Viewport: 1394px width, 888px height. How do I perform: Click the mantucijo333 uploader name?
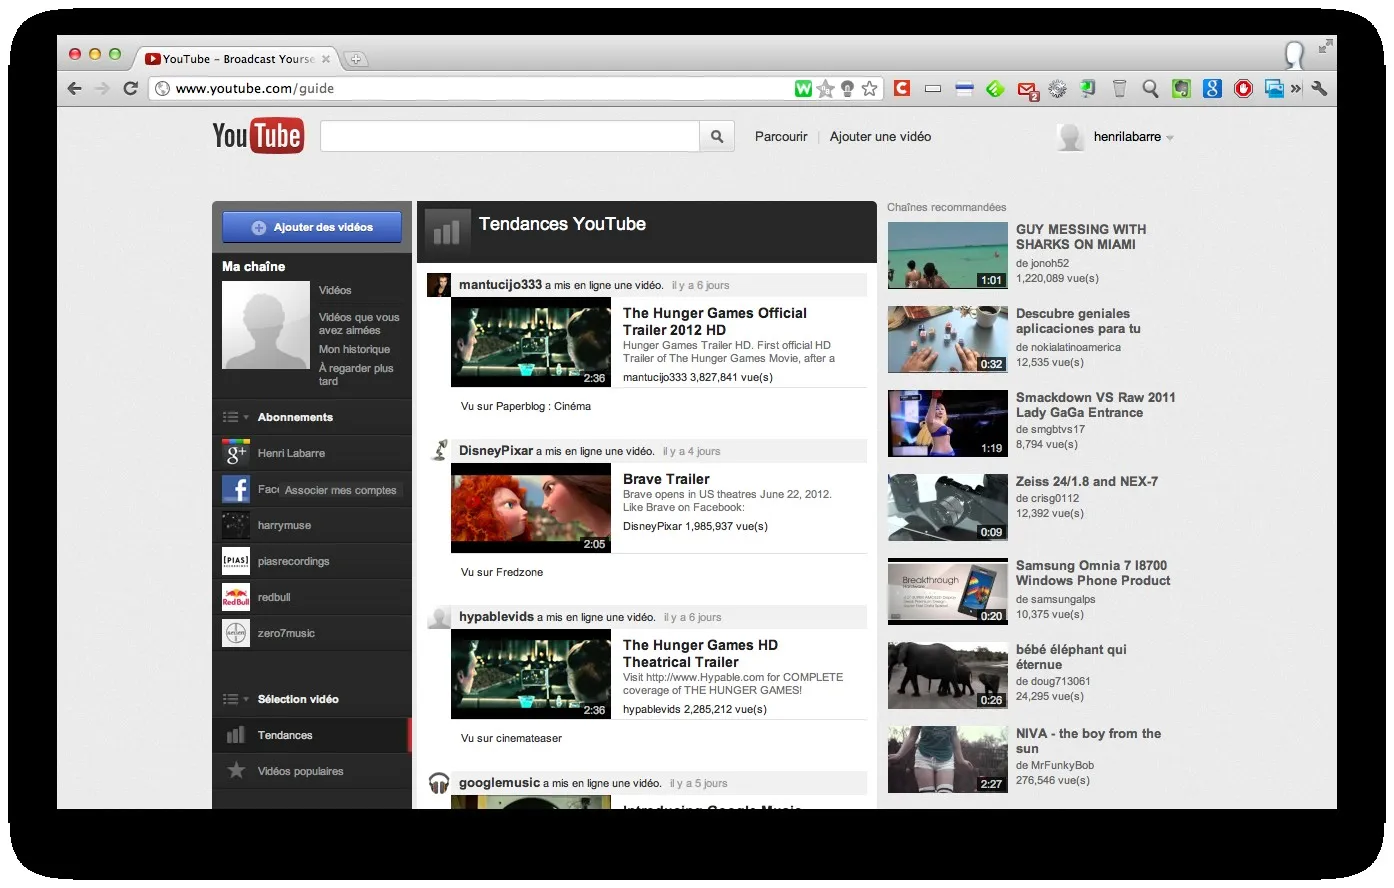pyautogui.click(x=500, y=285)
